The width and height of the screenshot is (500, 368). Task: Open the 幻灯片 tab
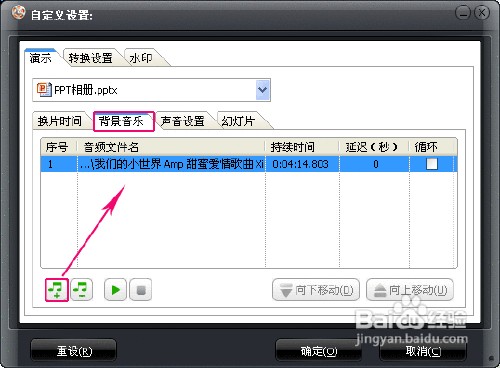[x=239, y=121]
